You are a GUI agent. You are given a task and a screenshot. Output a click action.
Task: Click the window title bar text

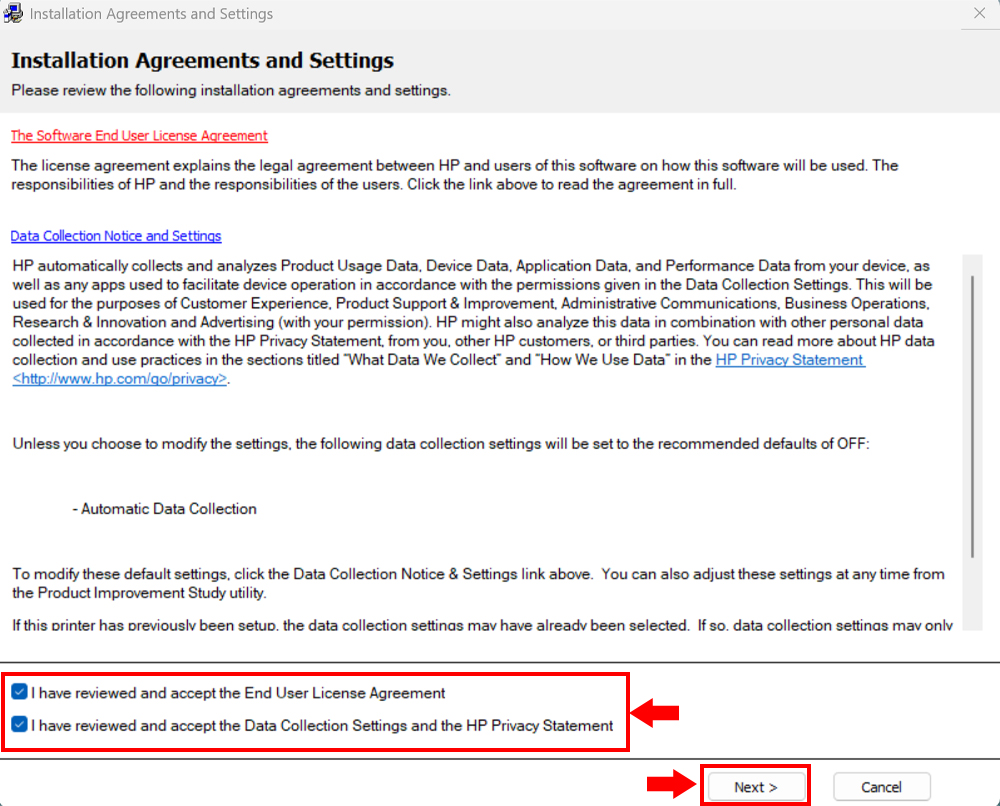pyautogui.click(x=151, y=14)
